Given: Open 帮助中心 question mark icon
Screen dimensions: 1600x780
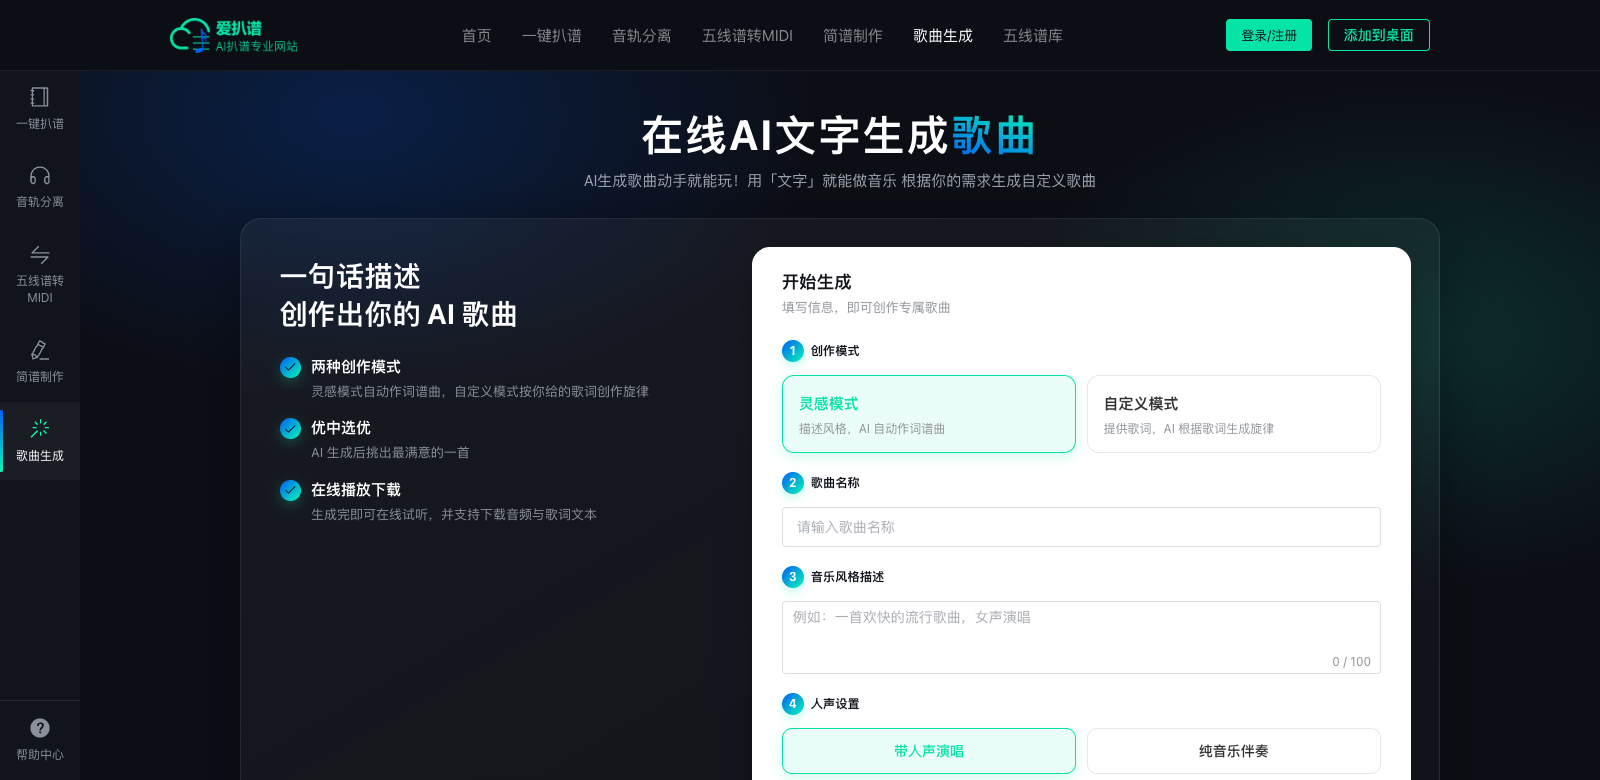Looking at the screenshot, I should click(x=40, y=728).
